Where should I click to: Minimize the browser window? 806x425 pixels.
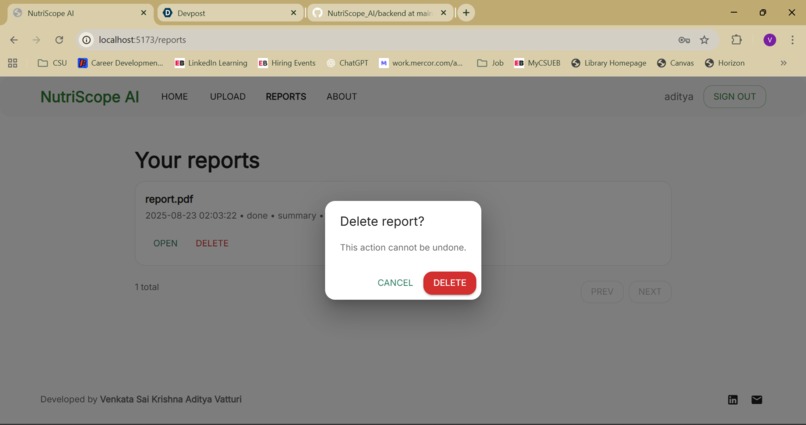tap(734, 12)
